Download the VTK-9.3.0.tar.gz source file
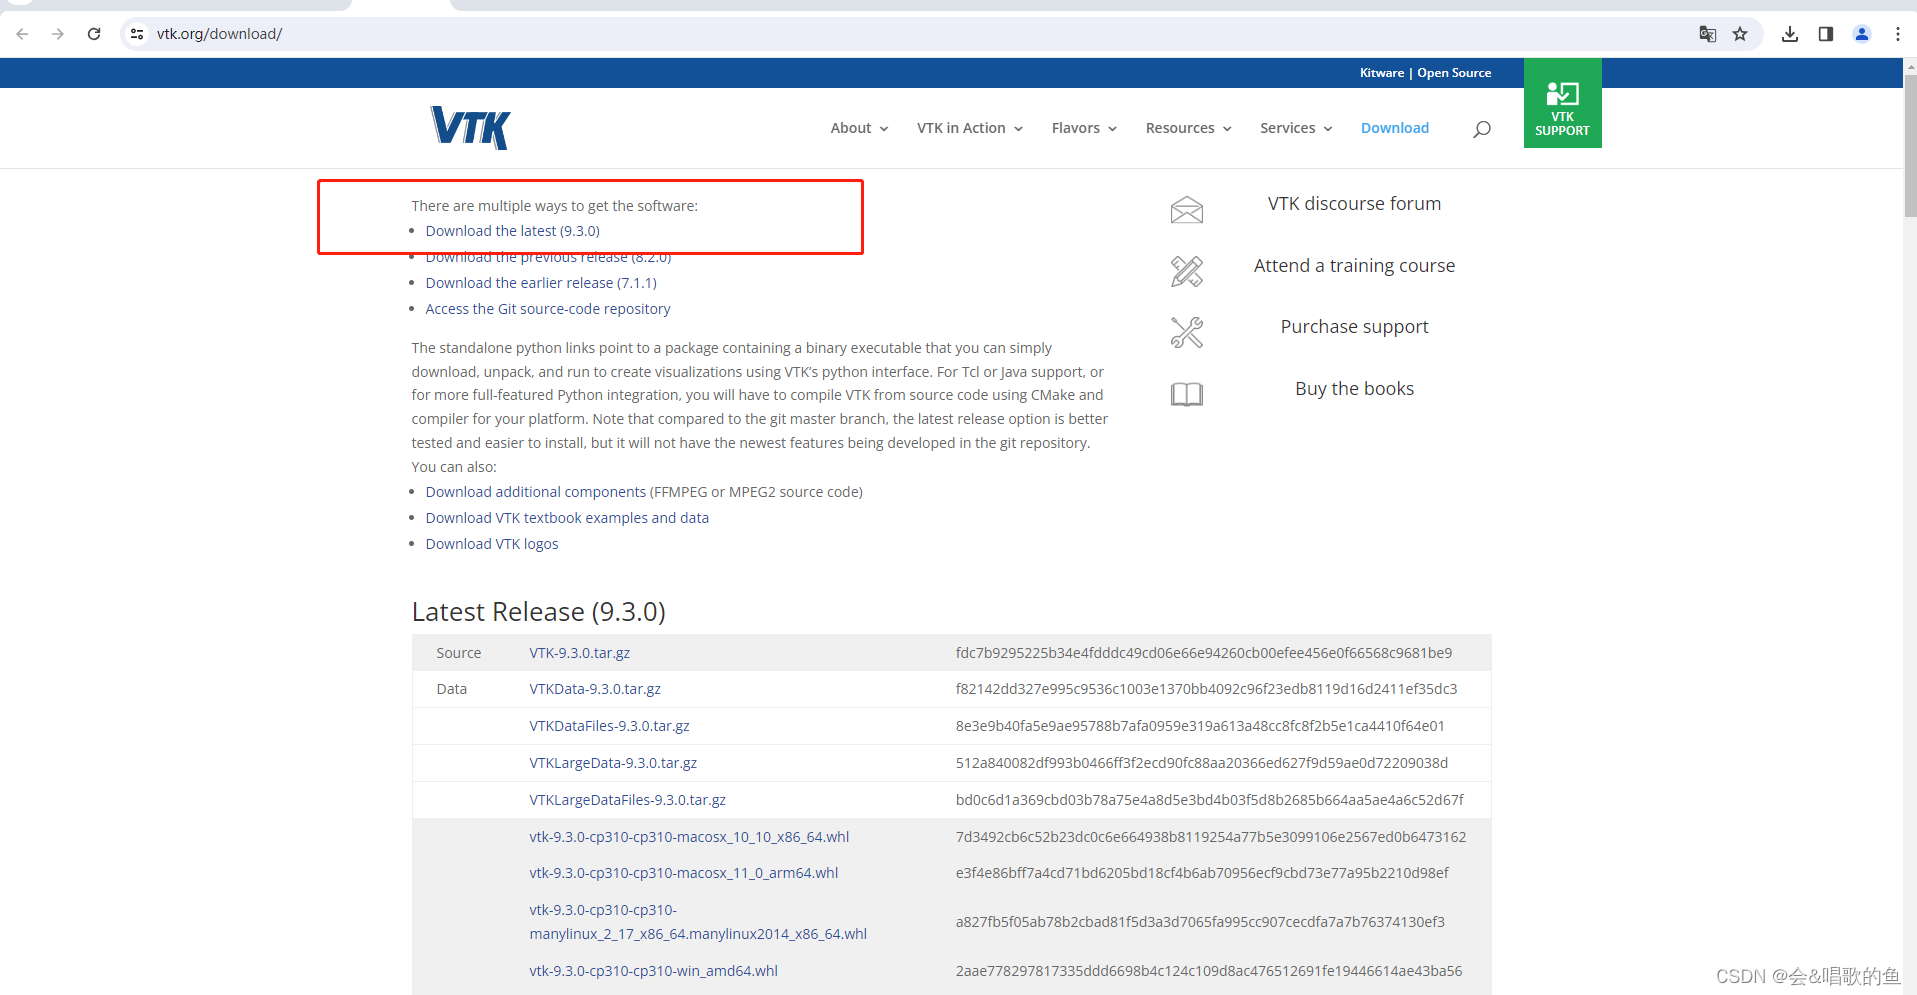This screenshot has height=995, width=1917. [x=580, y=652]
